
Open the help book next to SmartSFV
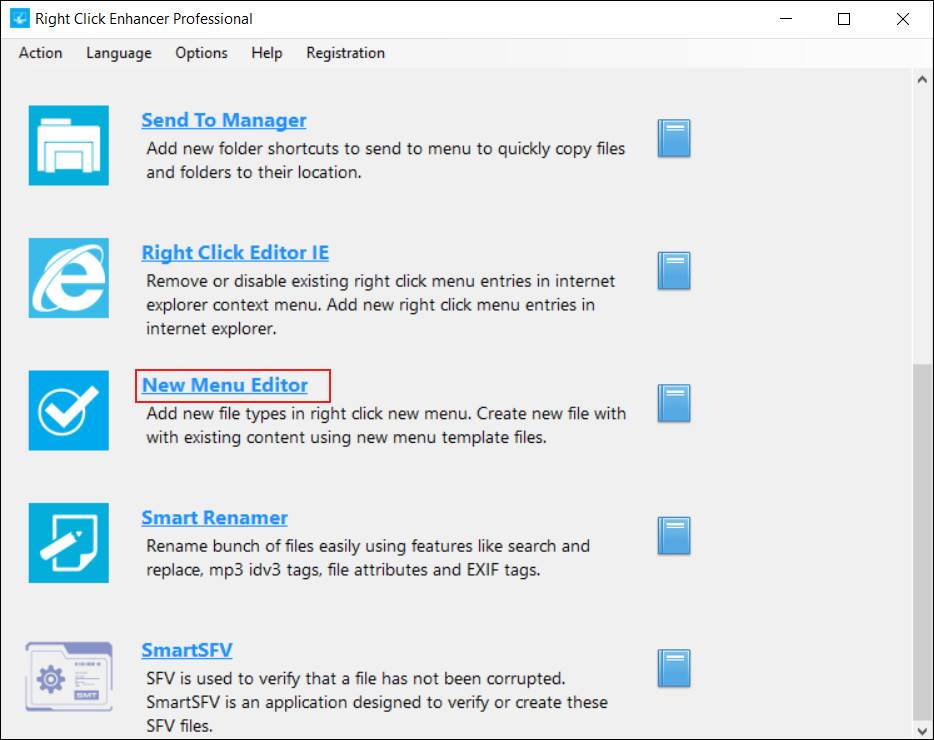point(673,668)
